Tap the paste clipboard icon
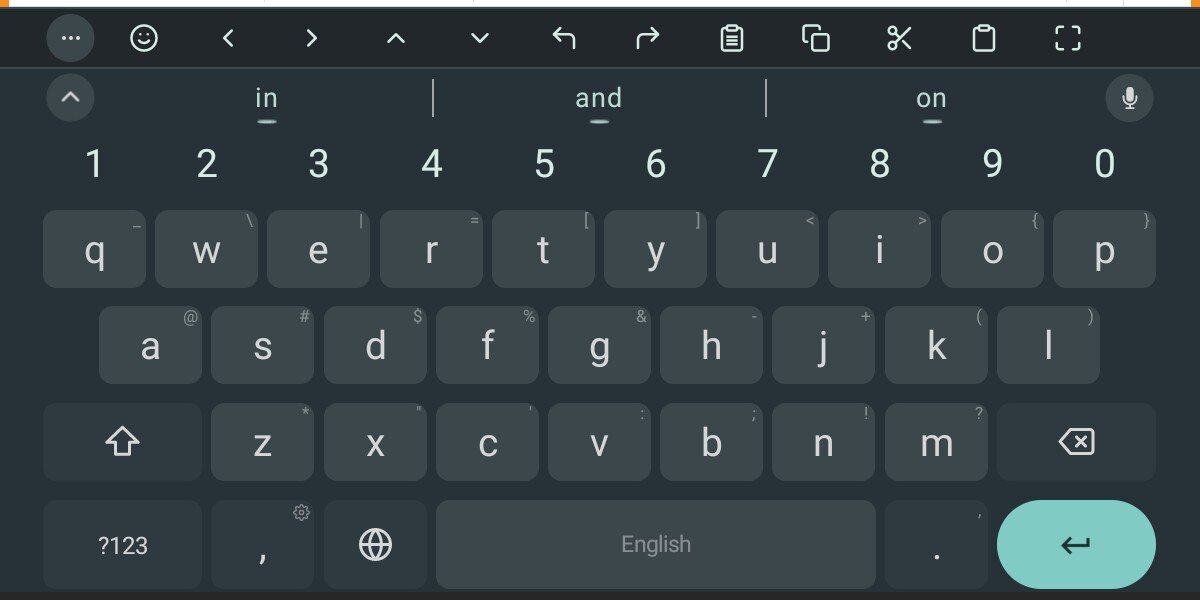 point(984,39)
